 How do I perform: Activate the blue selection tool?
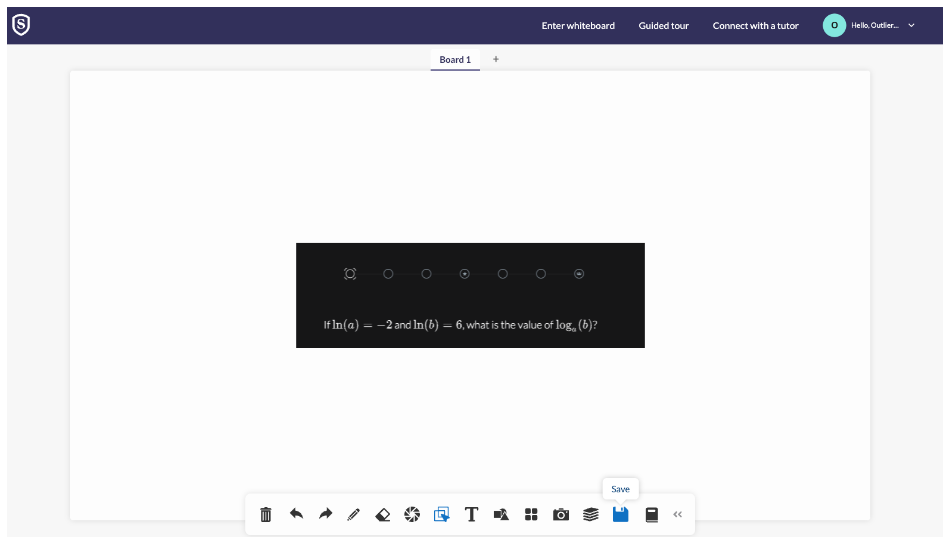[442, 514]
